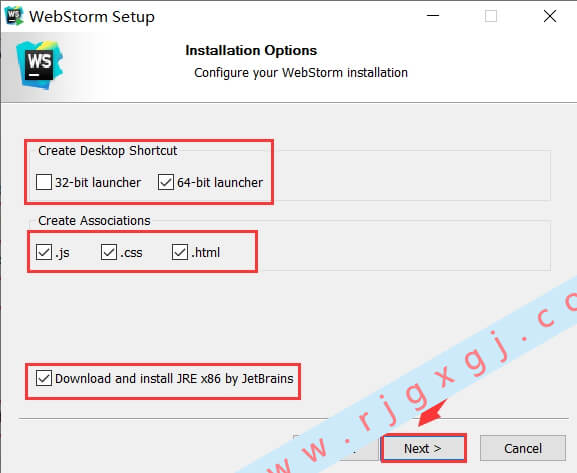This screenshot has height=473, width=577.
Task: Click the WebStorm Setup title text
Action: click(92, 17)
